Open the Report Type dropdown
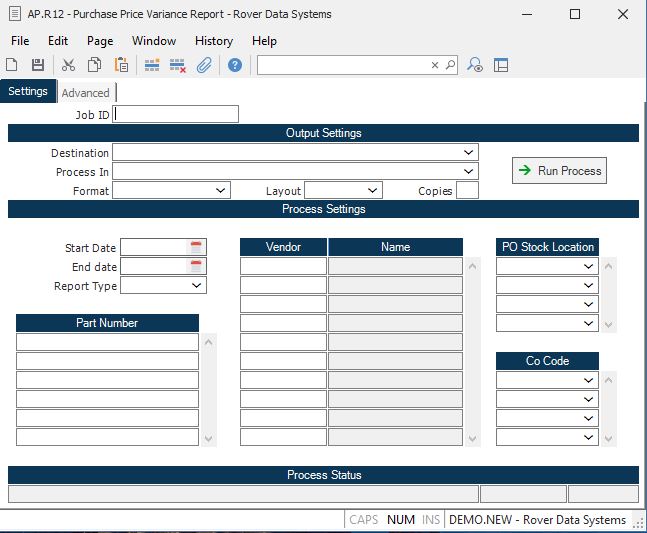This screenshot has width=647, height=533. pos(197,286)
